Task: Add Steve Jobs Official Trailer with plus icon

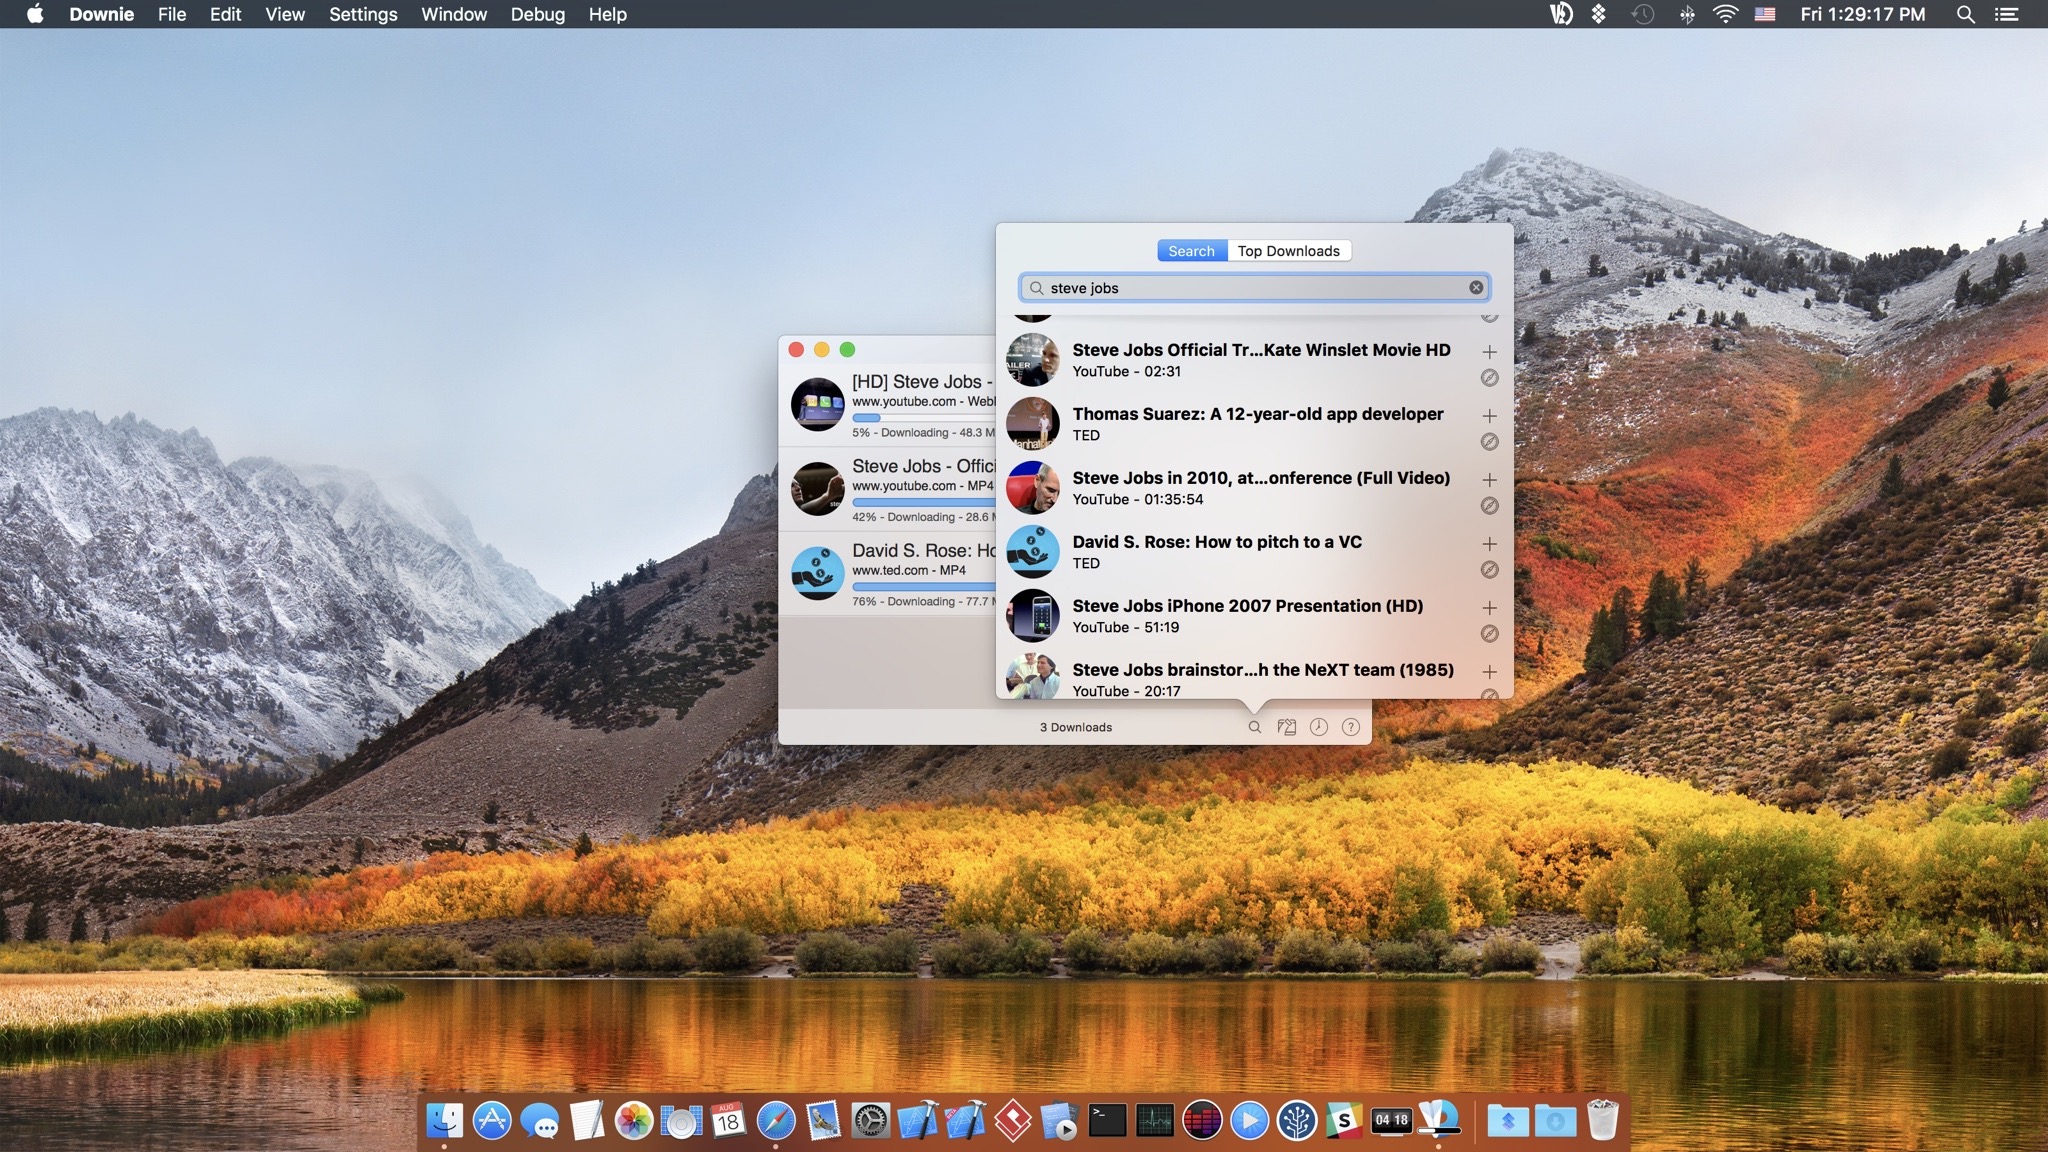Action: [x=1489, y=352]
